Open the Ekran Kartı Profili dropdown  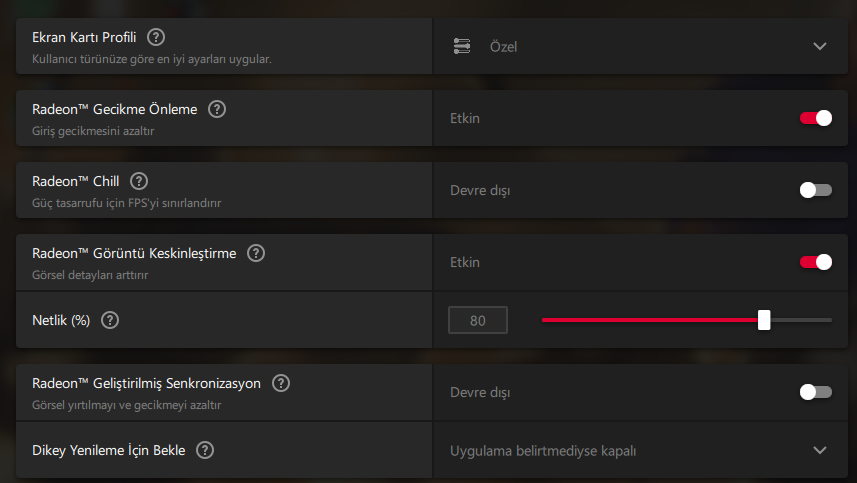(640, 46)
